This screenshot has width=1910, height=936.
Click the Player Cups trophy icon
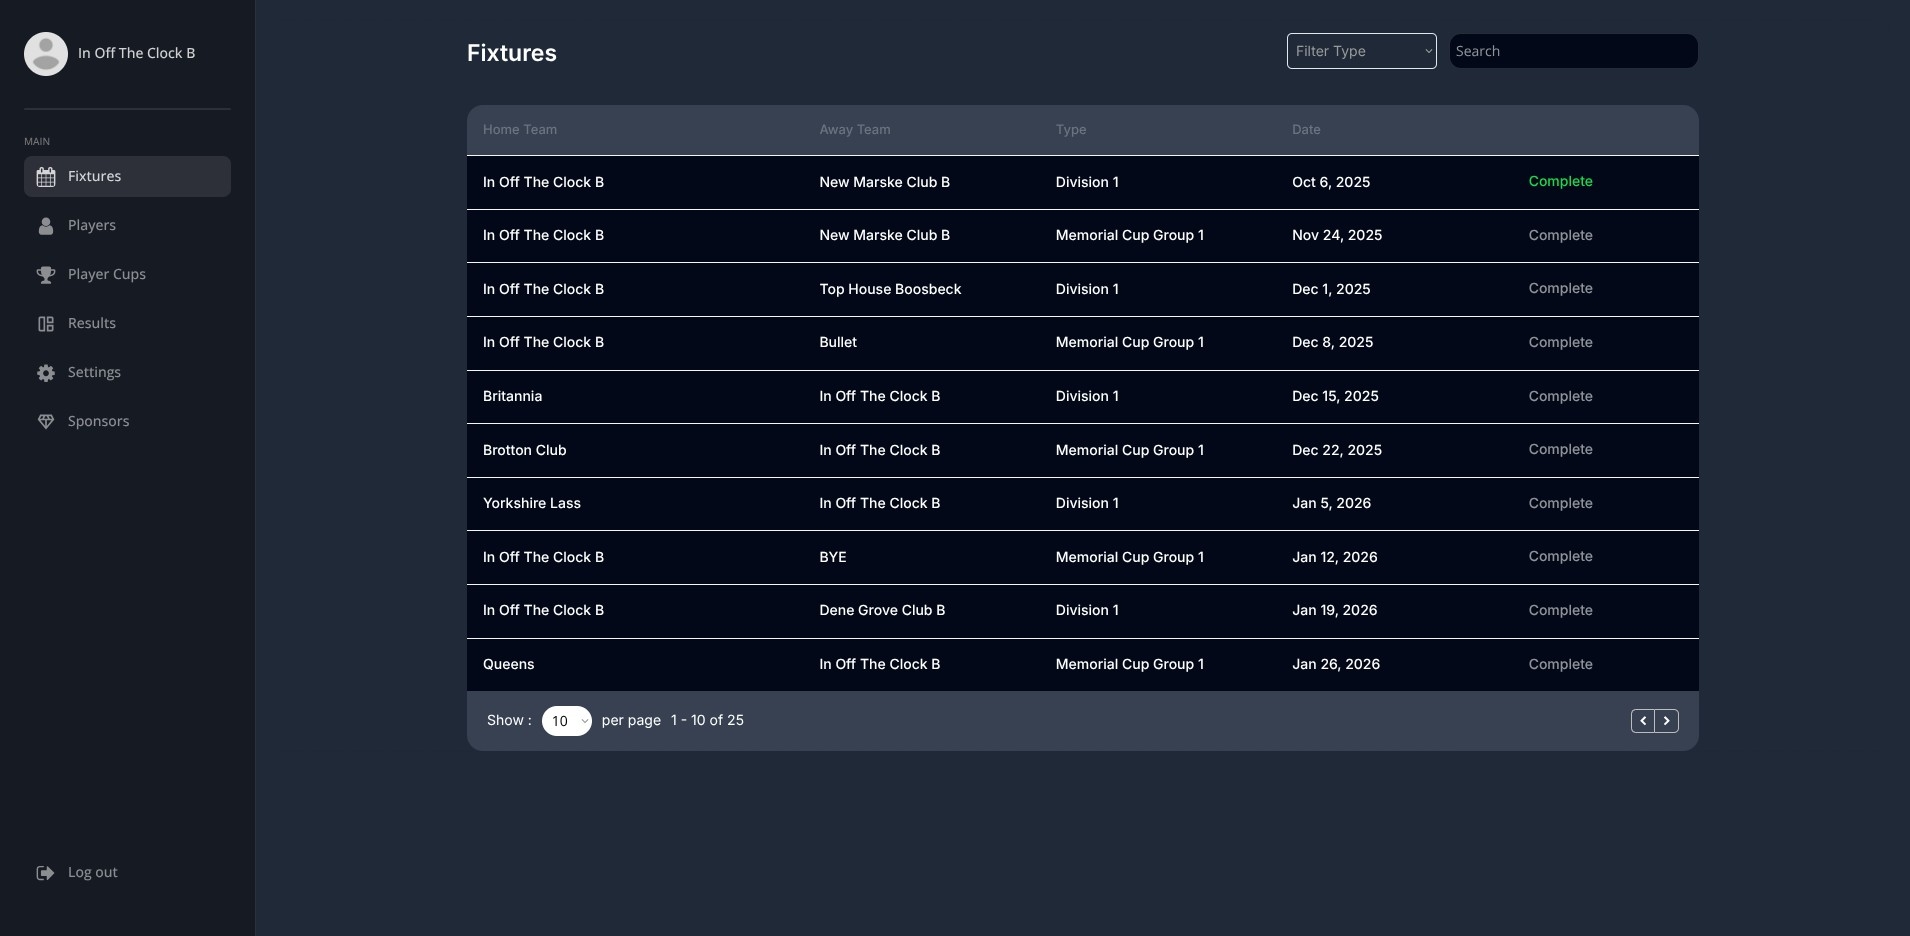pyautogui.click(x=46, y=275)
